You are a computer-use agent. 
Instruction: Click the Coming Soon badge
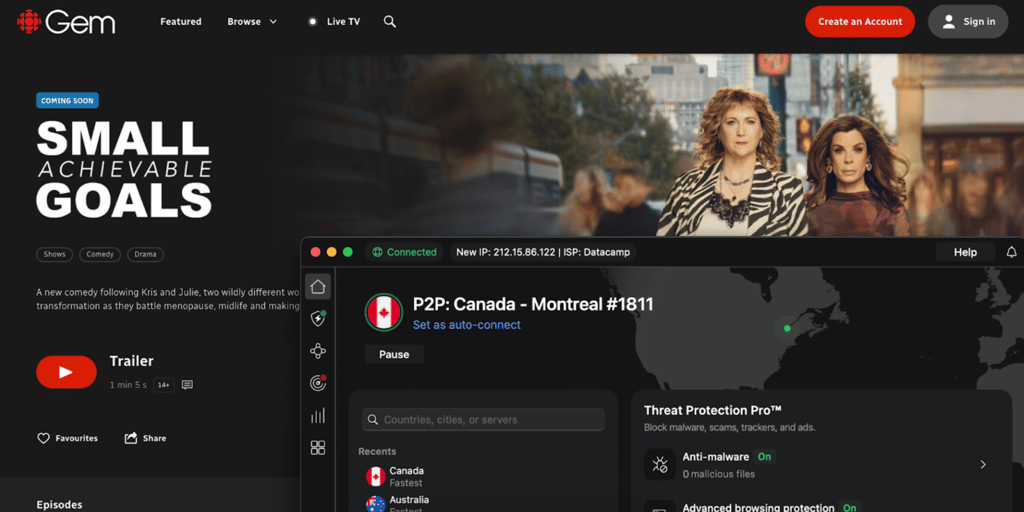[x=67, y=101]
